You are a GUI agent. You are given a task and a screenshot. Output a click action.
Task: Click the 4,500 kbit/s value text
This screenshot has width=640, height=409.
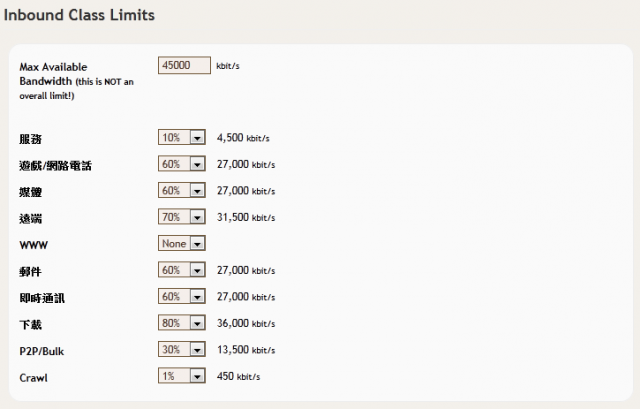tap(245, 139)
